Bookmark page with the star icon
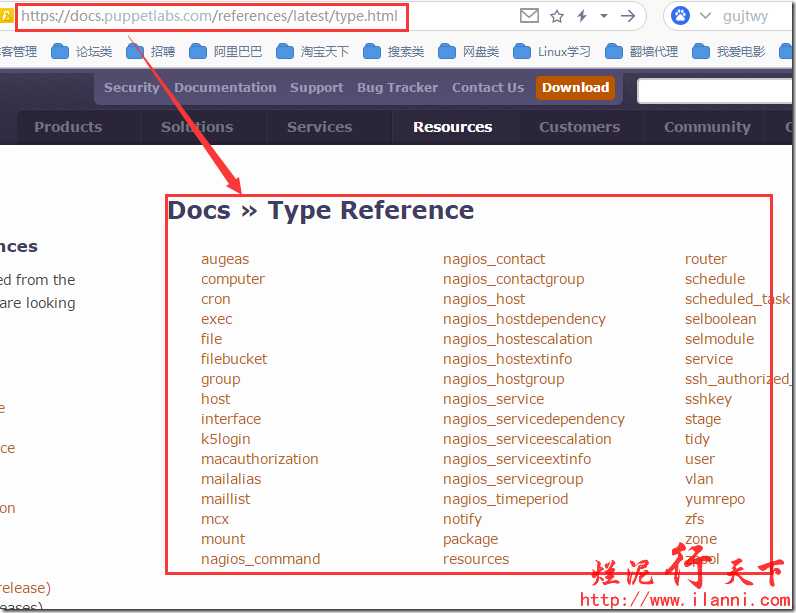 pyautogui.click(x=556, y=16)
